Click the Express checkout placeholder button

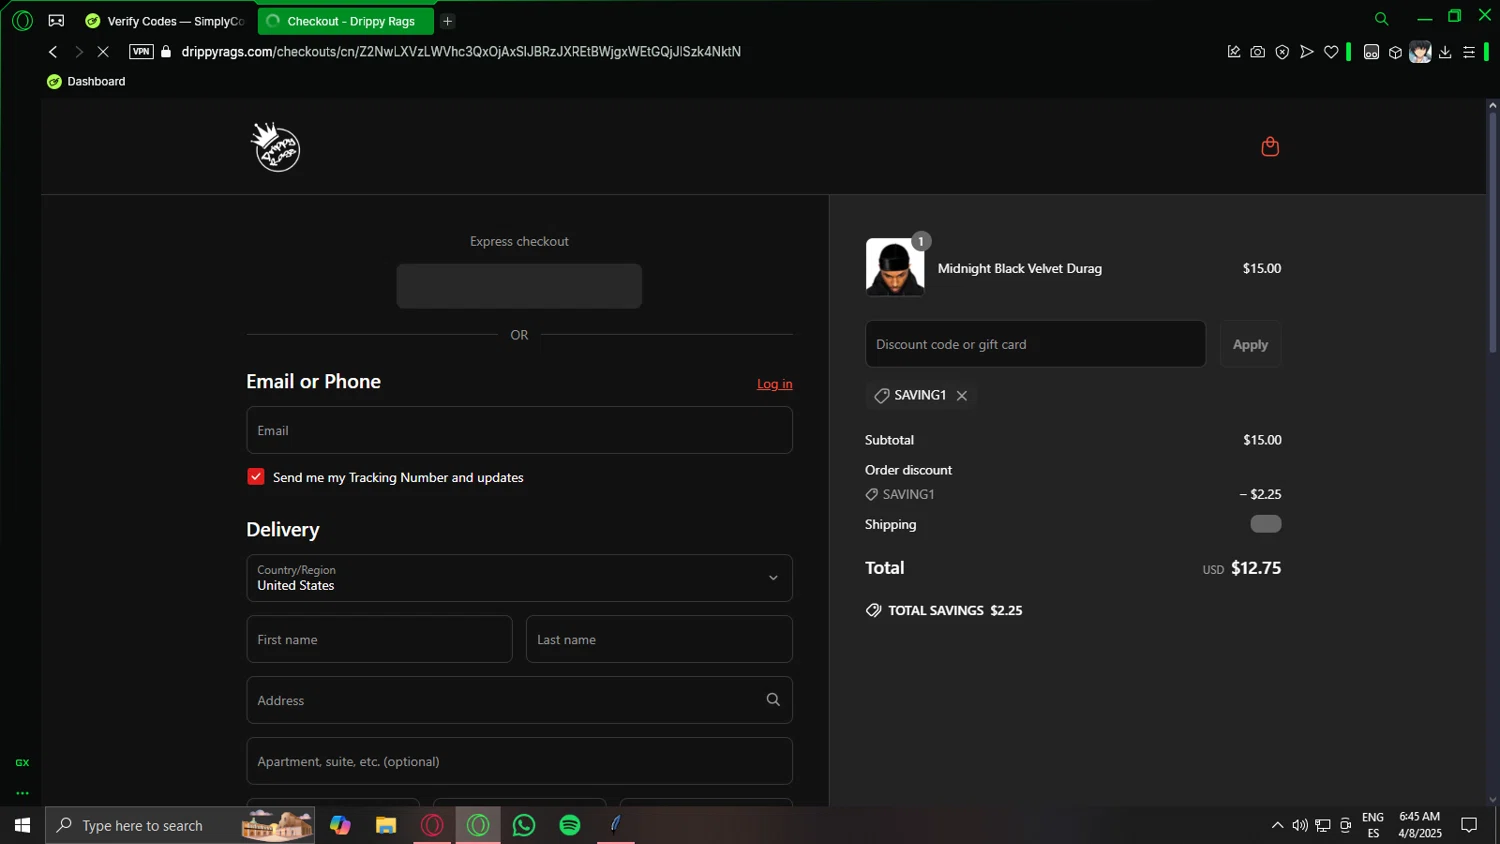(519, 286)
